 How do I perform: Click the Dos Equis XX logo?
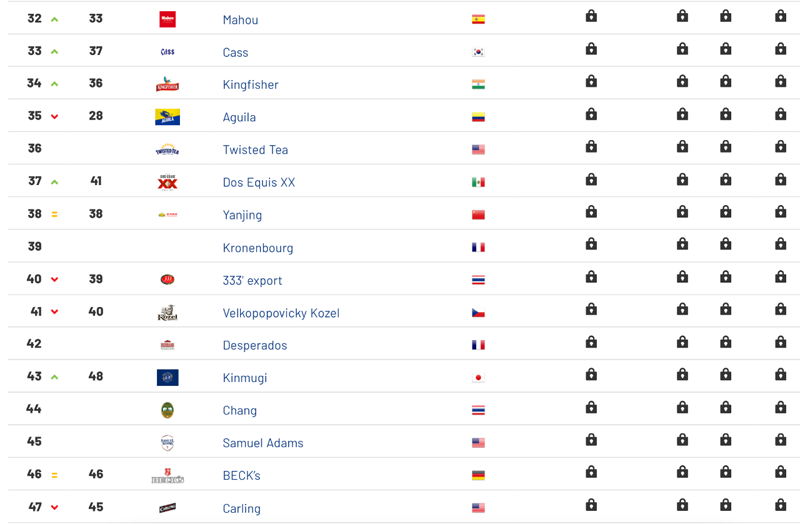(167, 182)
